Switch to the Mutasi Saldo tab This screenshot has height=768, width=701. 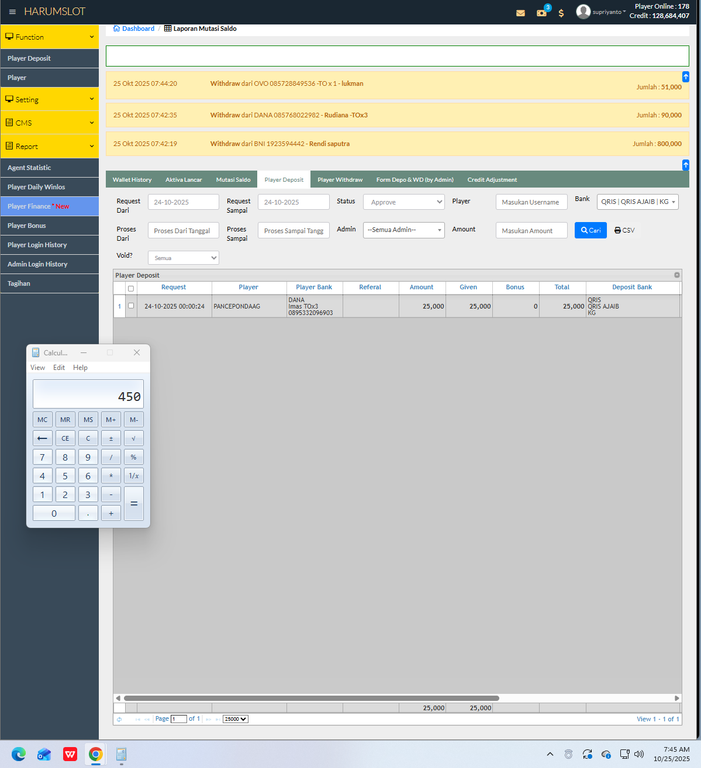point(233,180)
